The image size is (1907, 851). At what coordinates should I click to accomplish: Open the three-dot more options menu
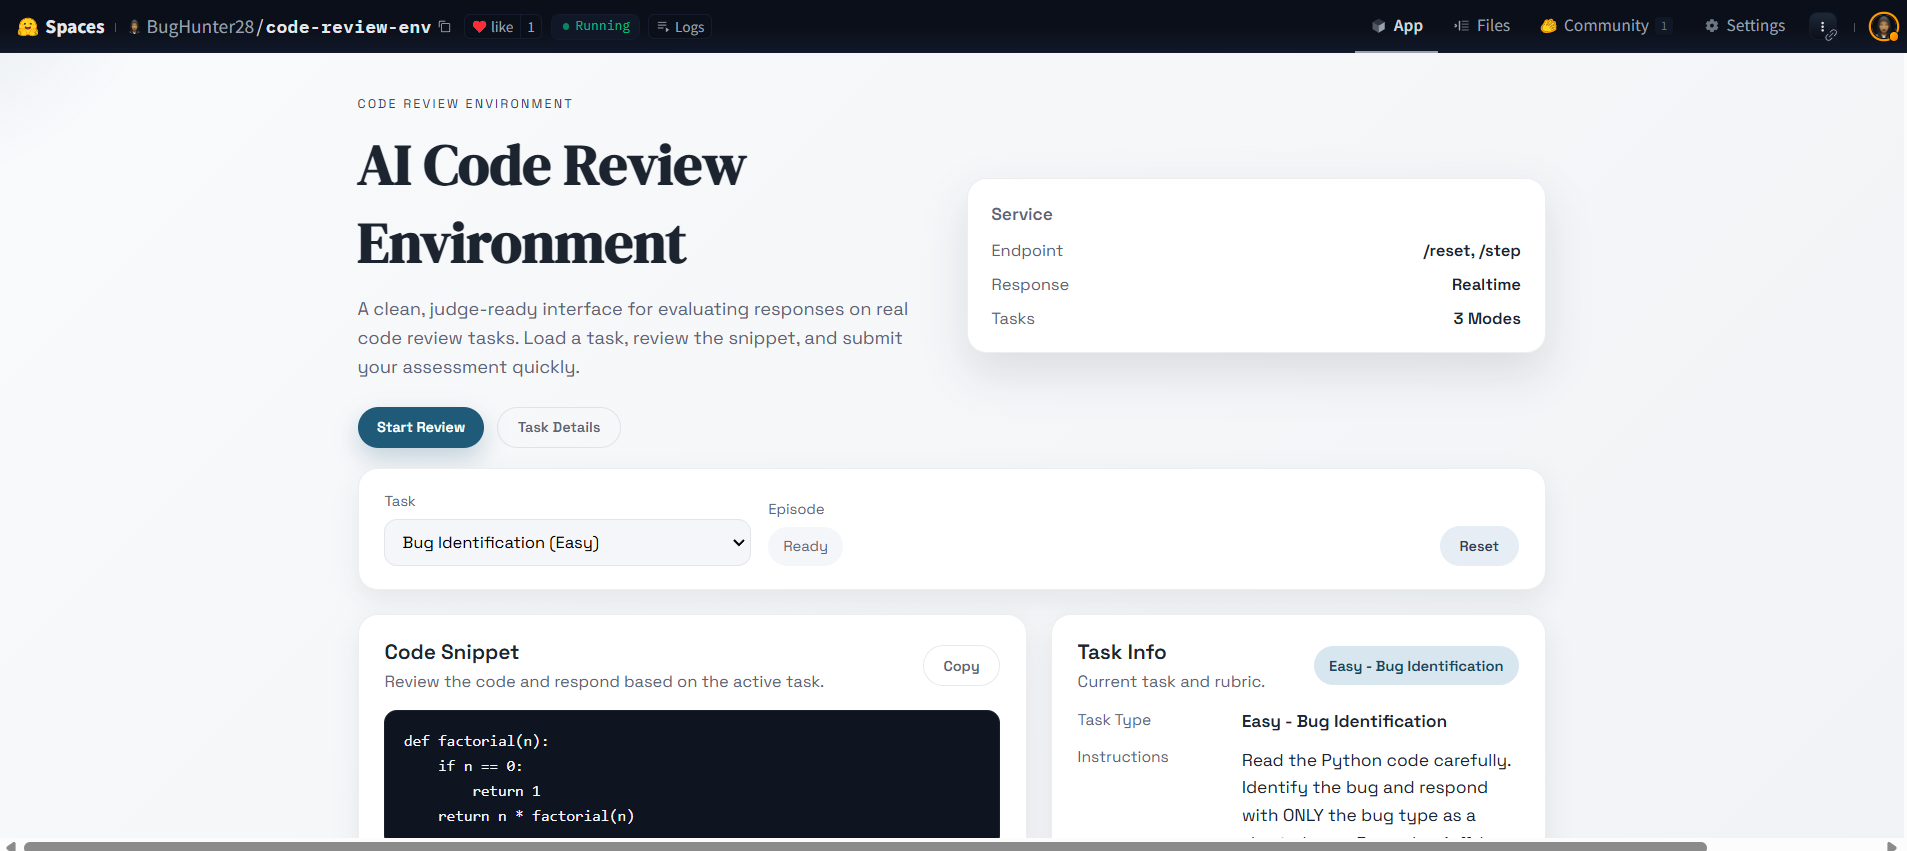1824,27
